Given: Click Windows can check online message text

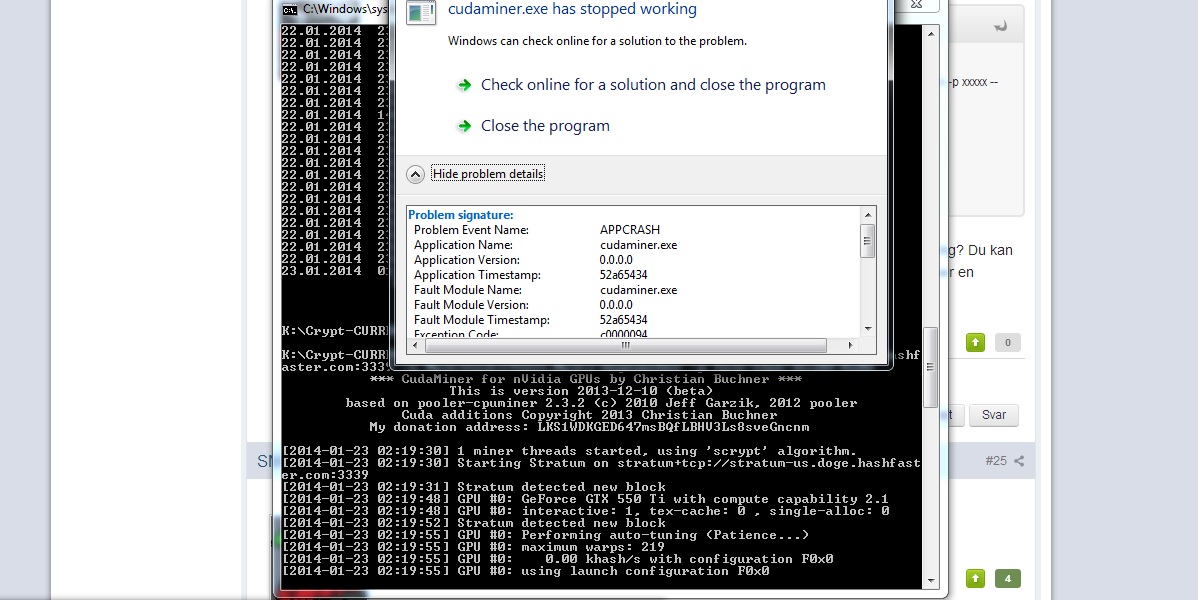Looking at the screenshot, I should (x=597, y=41).
